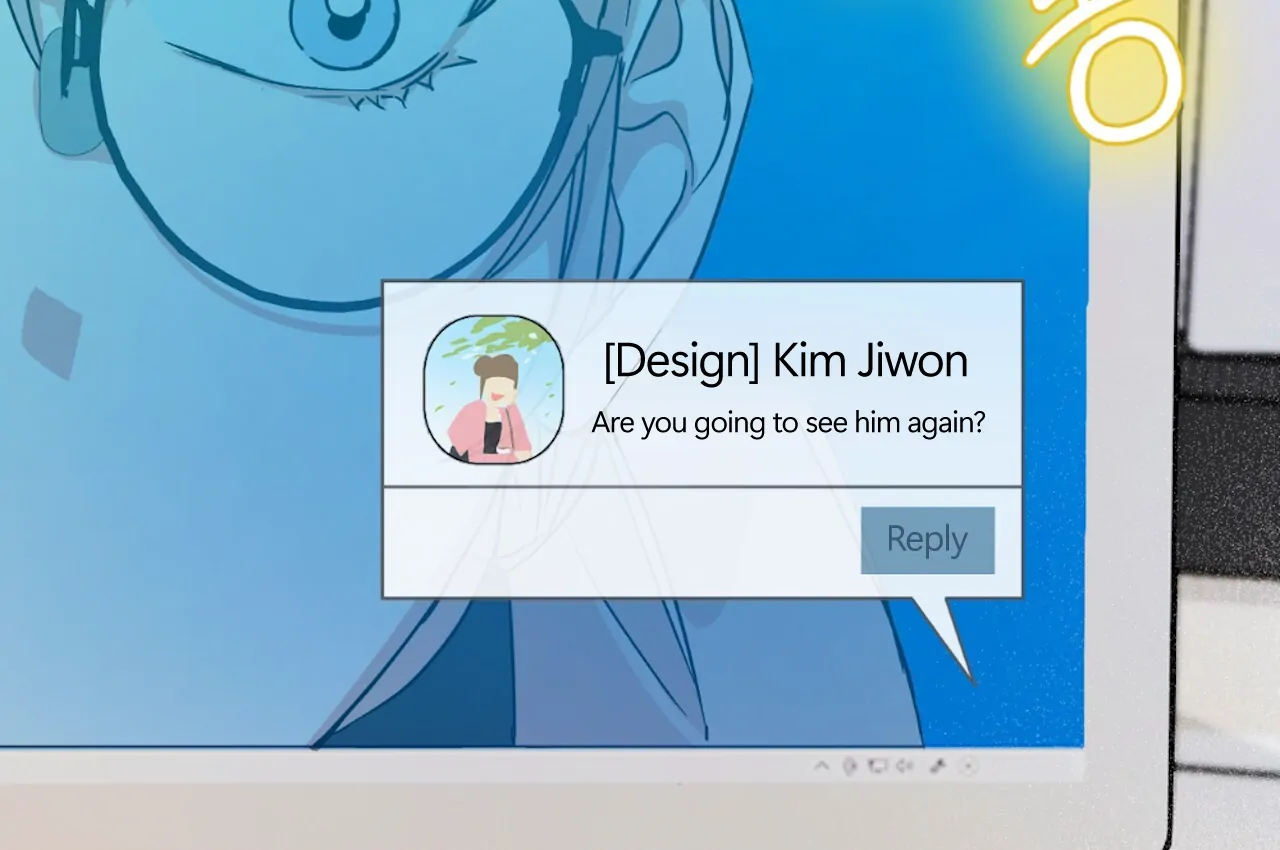Image resolution: width=1280 pixels, height=850 pixels.
Task: Click the sender name [Design] Kim Jiwon
Action: tap(786, 361)
